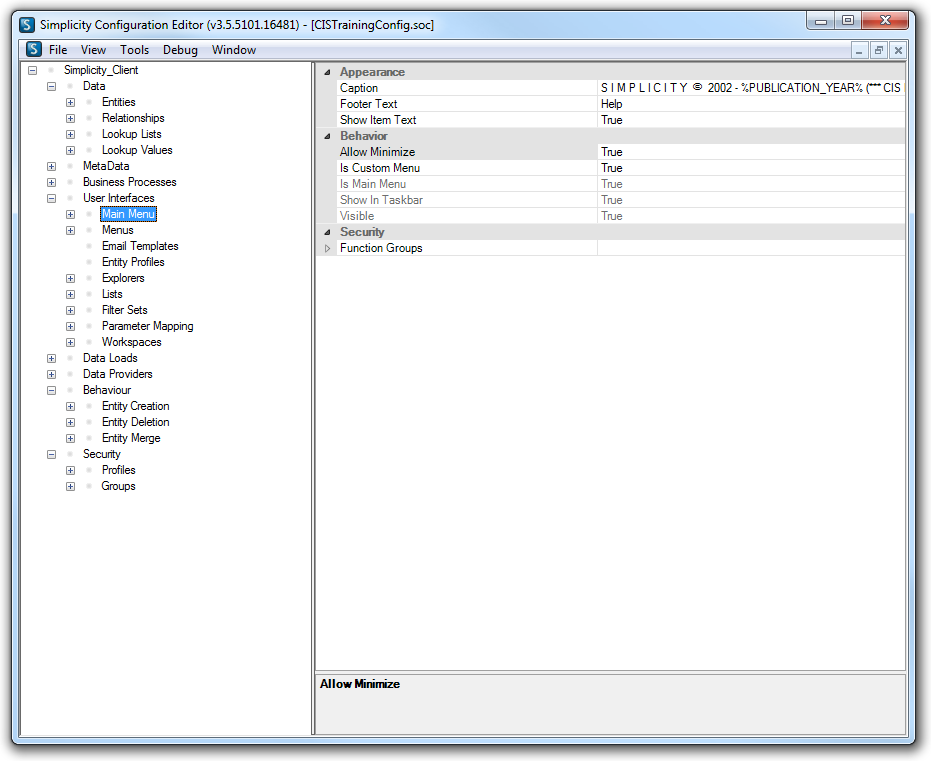Expand the Entities node
The width and height of the screenshot is (931, 761).
coord(71,102)
